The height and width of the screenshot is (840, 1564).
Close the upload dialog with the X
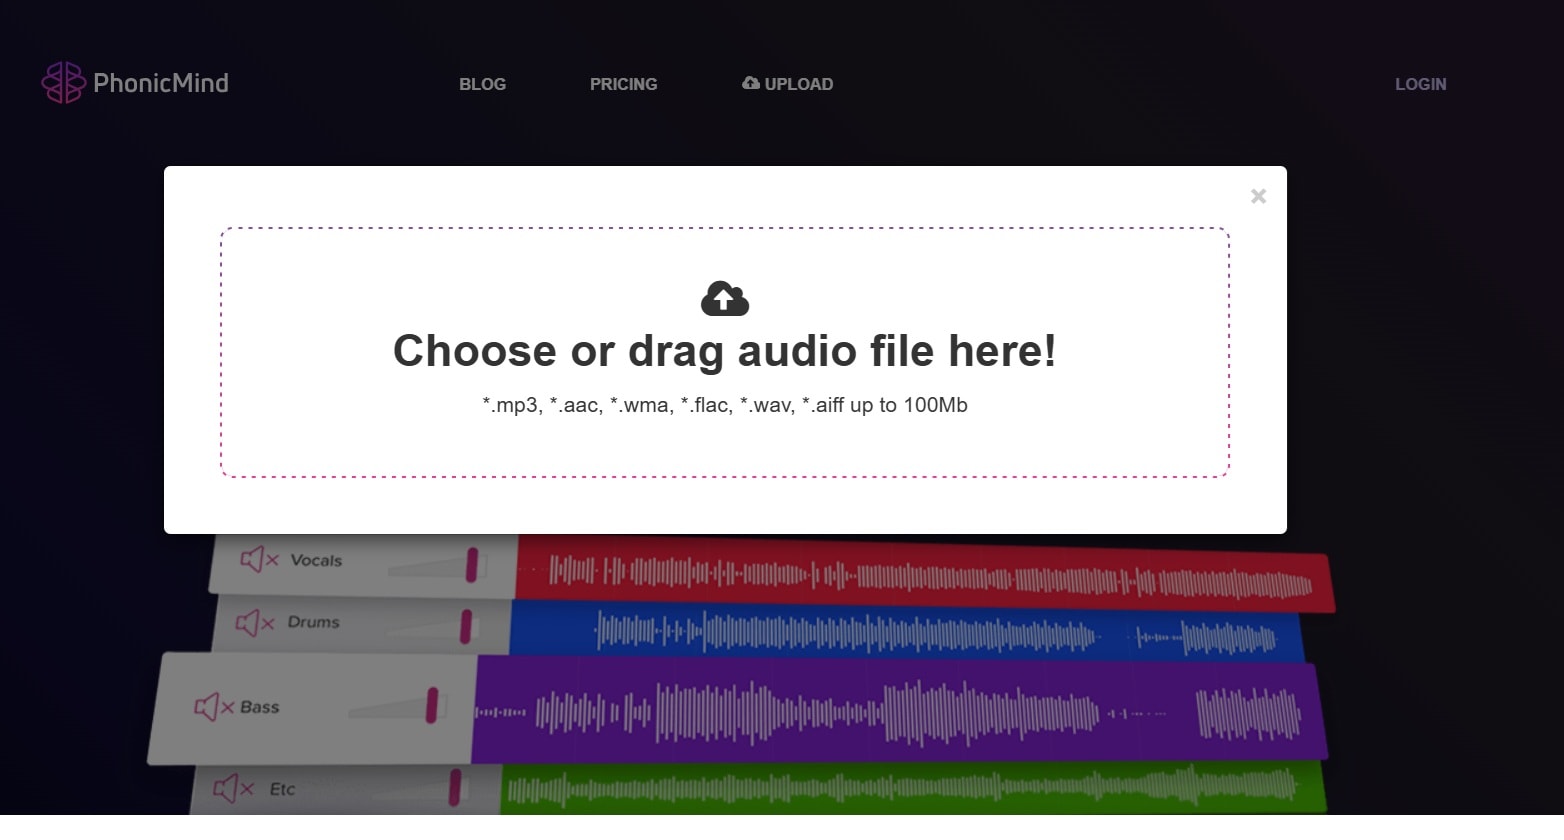(1258, 196)
